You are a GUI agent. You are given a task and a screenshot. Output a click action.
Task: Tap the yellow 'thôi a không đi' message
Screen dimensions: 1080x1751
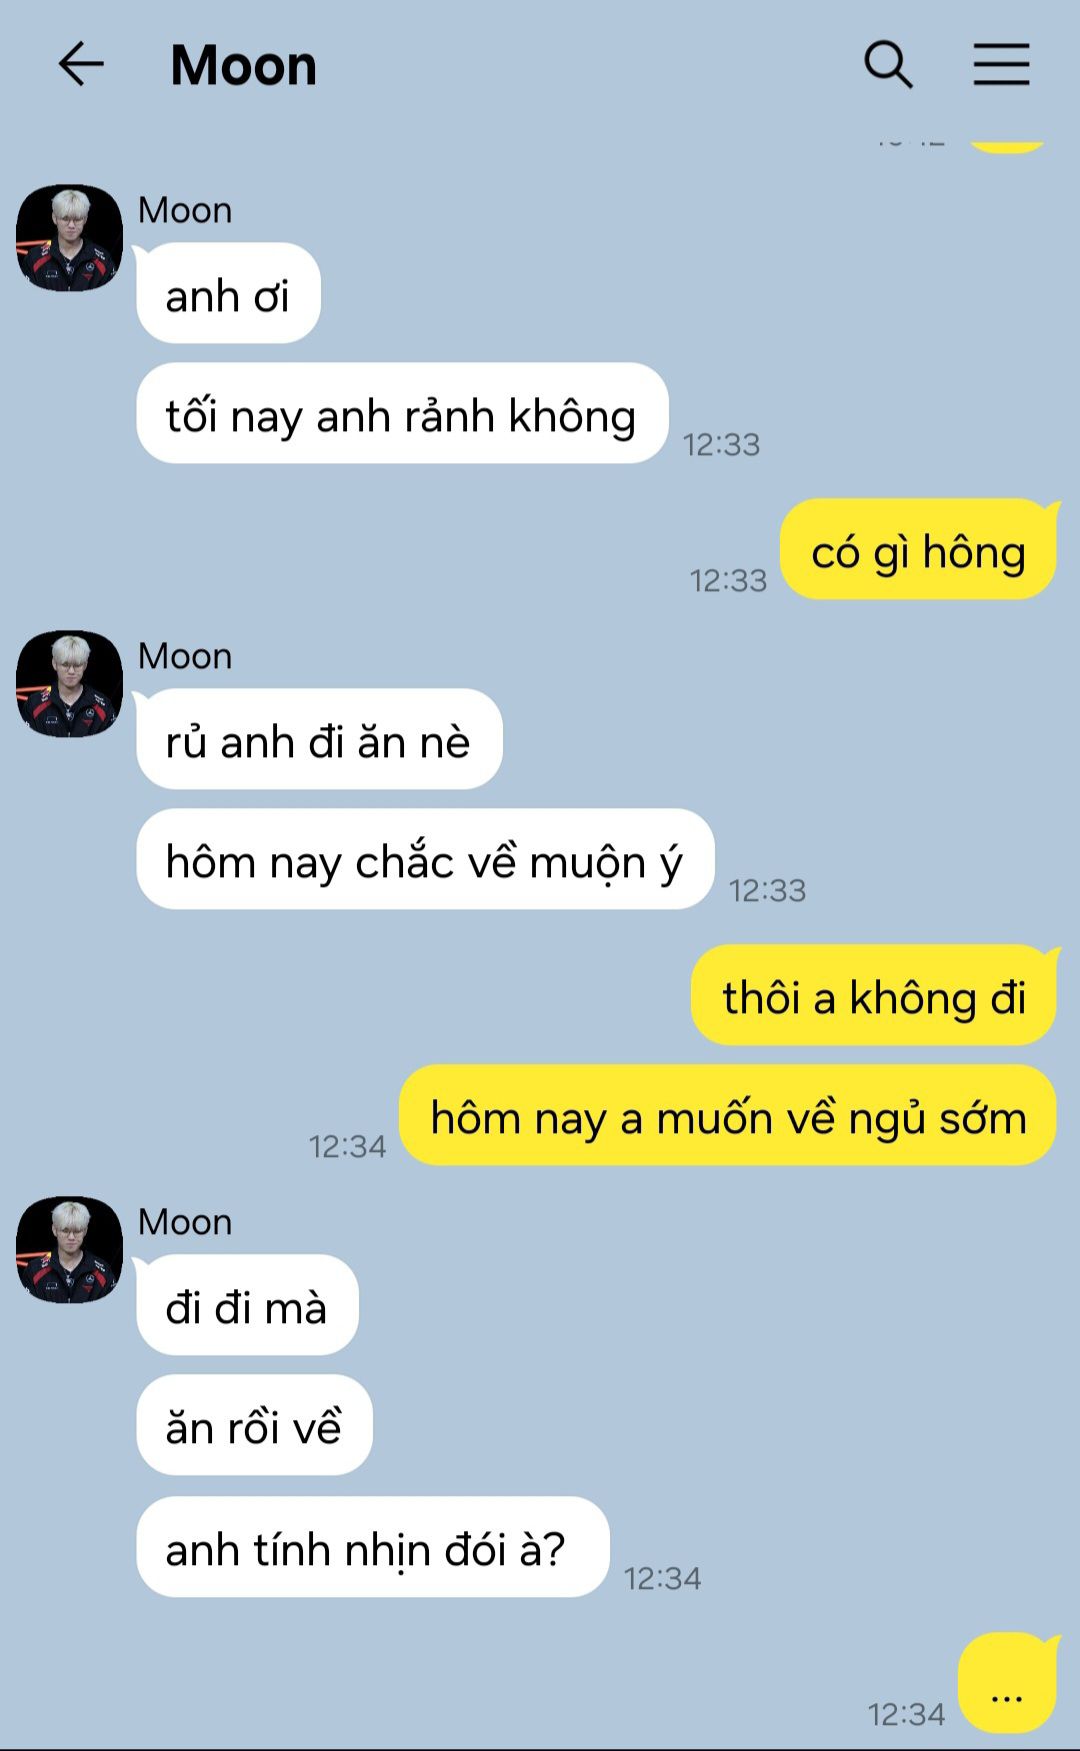[x=874, y=996]
